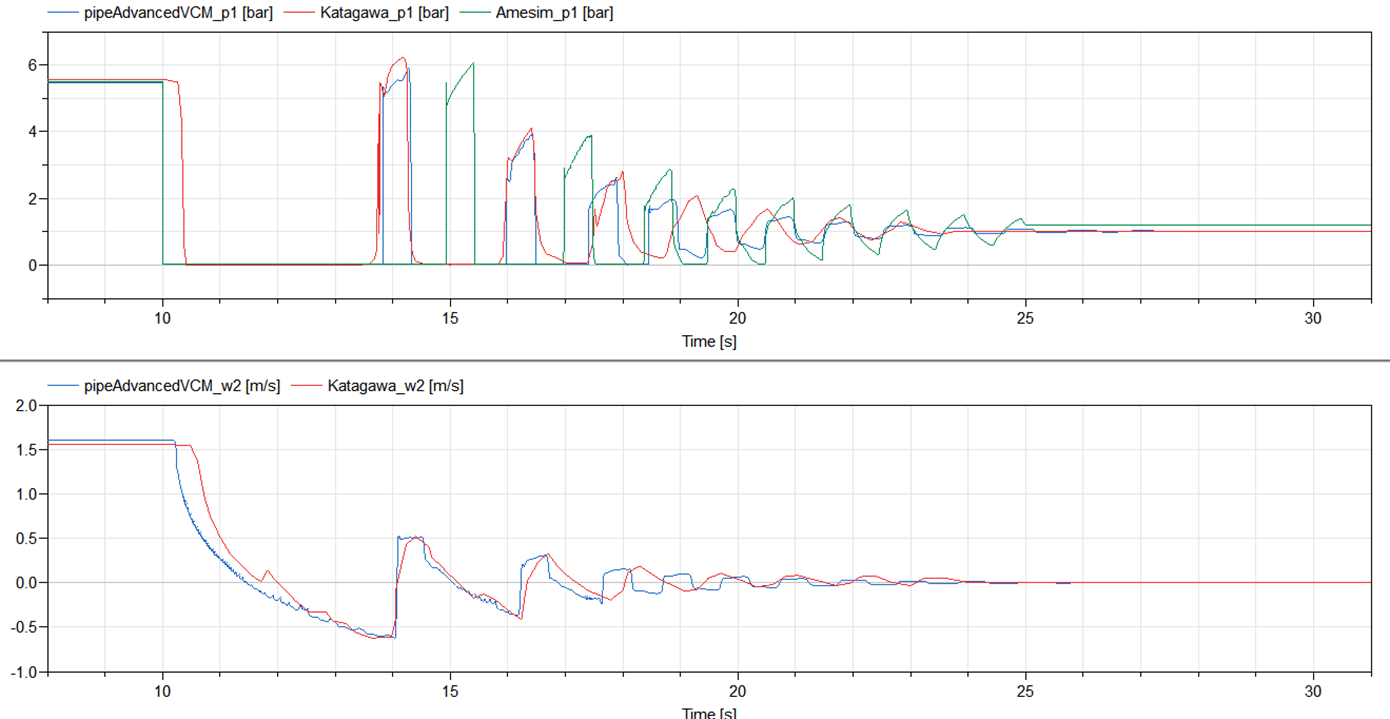The image size is (1390, 719).
Task: Click the tallest red Katagawa_p1 pressure peak
Action: coord(402,58)
